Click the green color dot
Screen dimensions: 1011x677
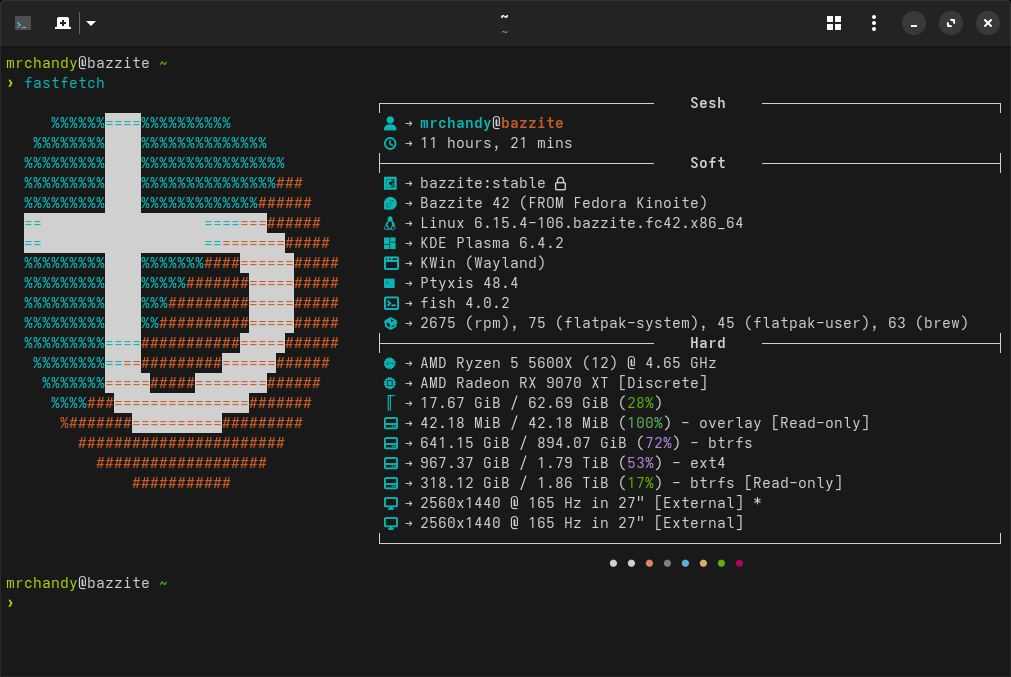tap(721, 564)
